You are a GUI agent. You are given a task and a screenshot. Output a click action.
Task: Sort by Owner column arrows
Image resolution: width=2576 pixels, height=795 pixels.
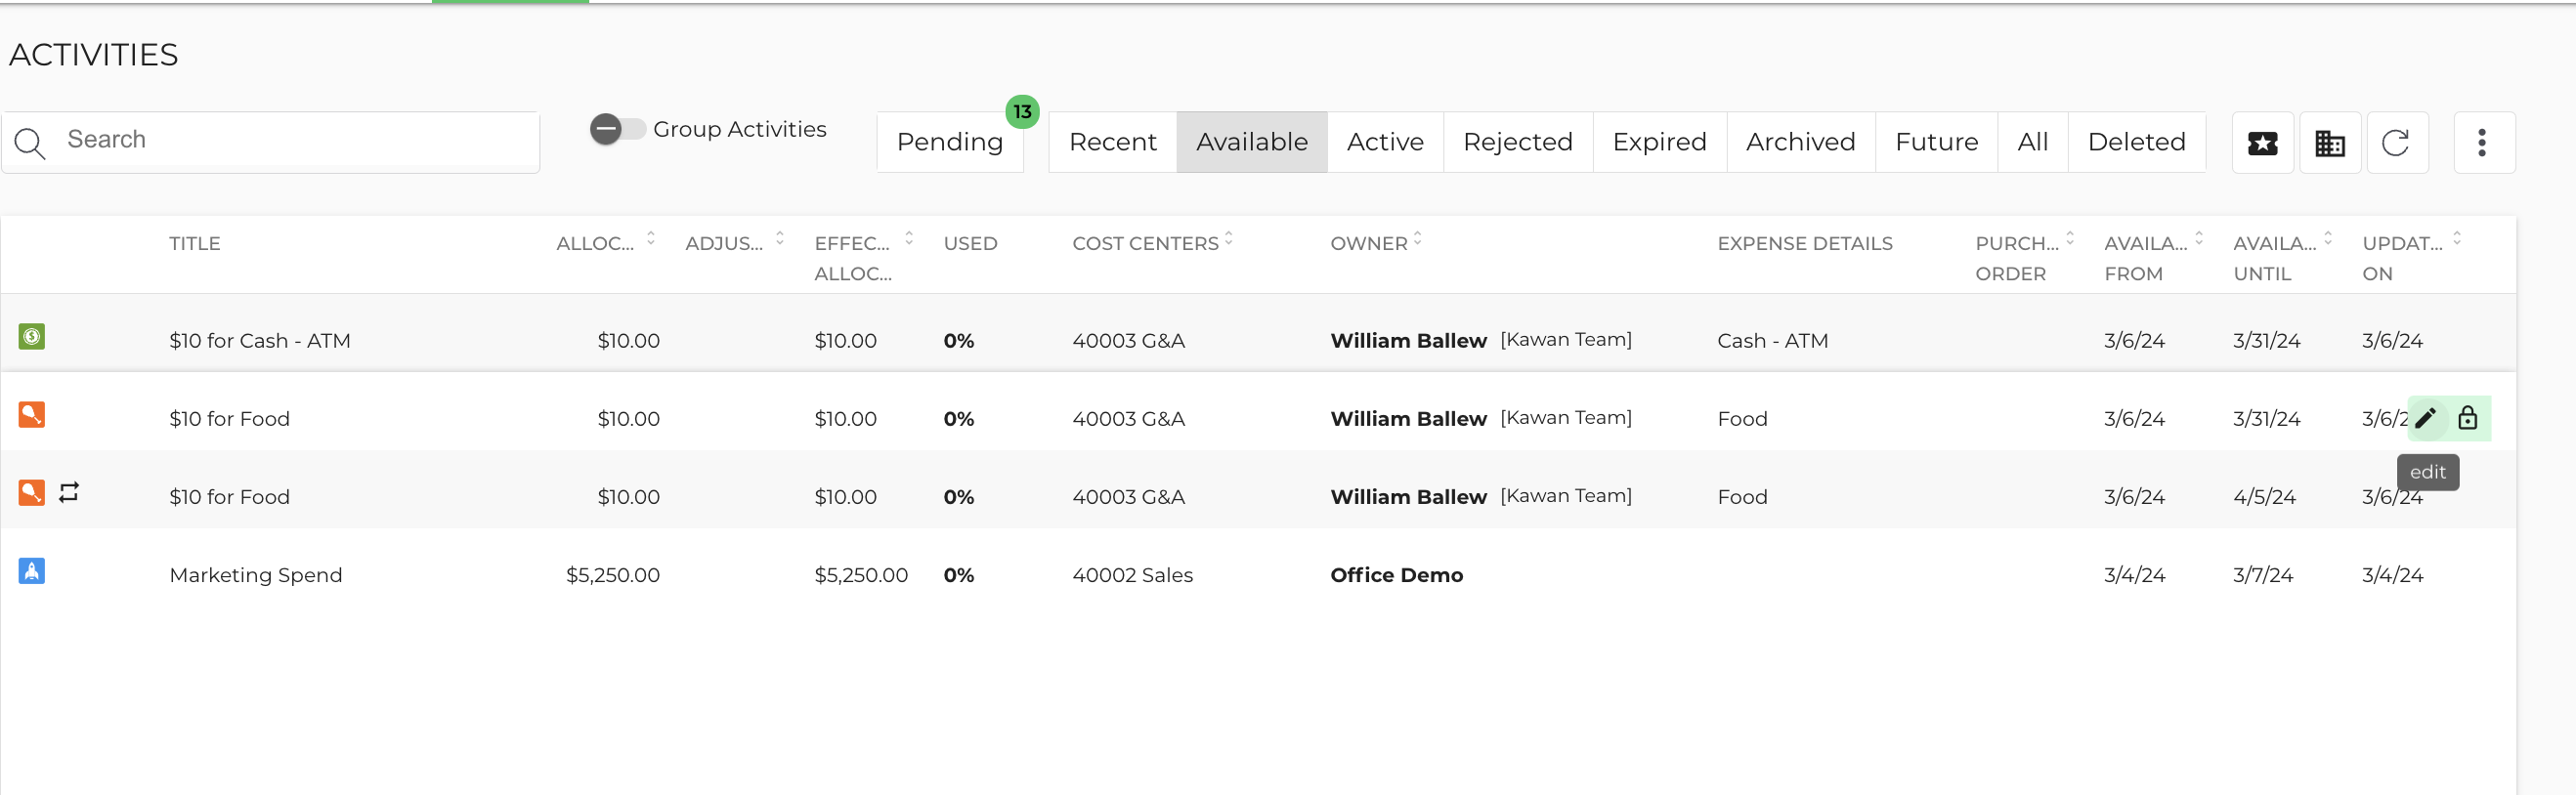pos(1418,239)
